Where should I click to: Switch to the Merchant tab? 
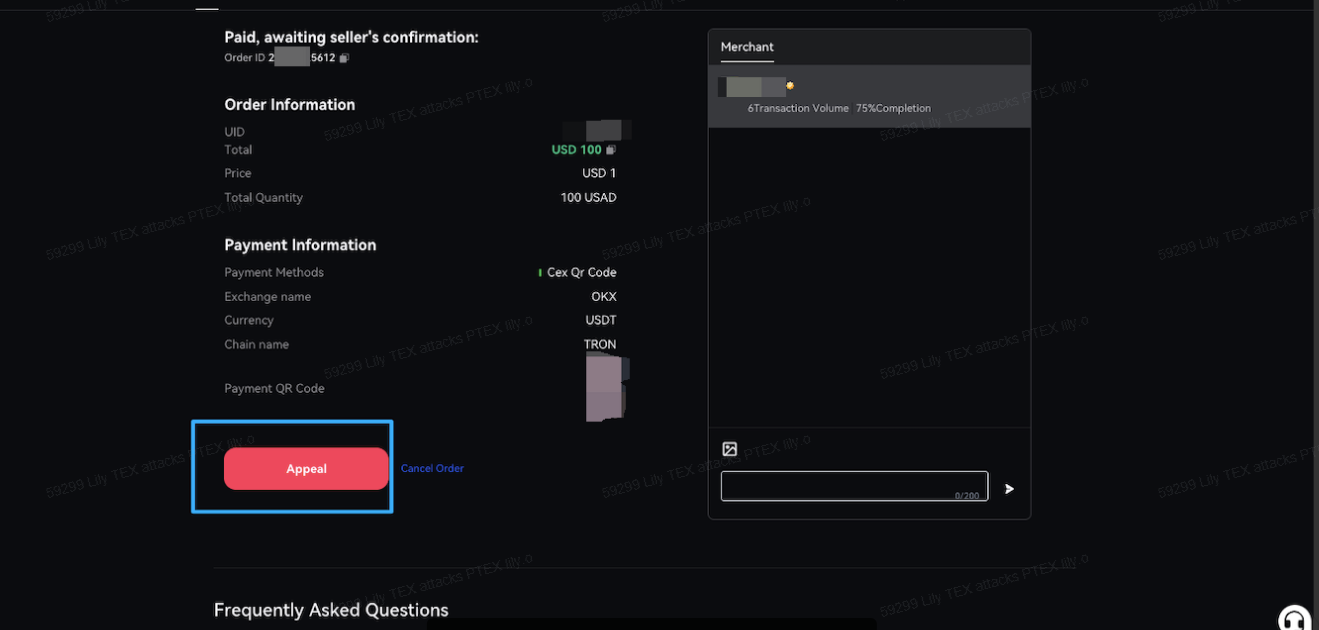(747, 47)
